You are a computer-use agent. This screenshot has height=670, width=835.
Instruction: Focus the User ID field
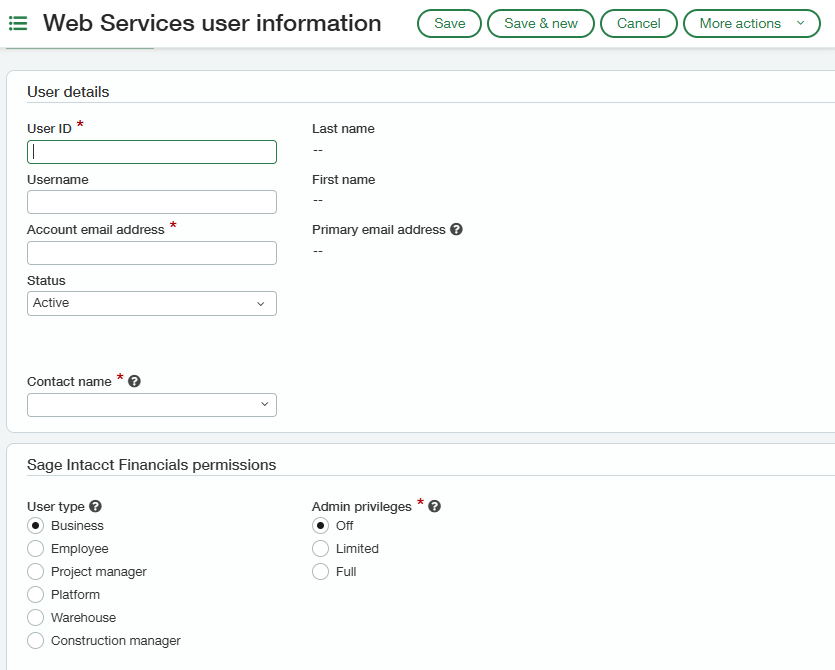click(x=152, y=152)
